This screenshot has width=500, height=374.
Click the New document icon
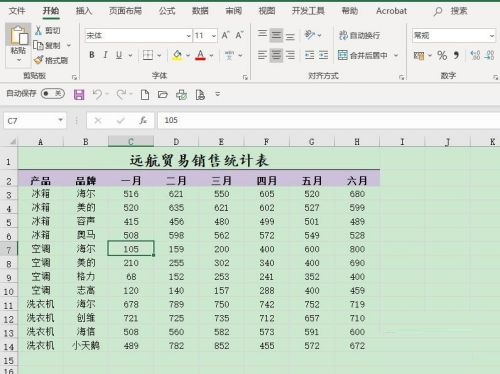coord(145,95)
